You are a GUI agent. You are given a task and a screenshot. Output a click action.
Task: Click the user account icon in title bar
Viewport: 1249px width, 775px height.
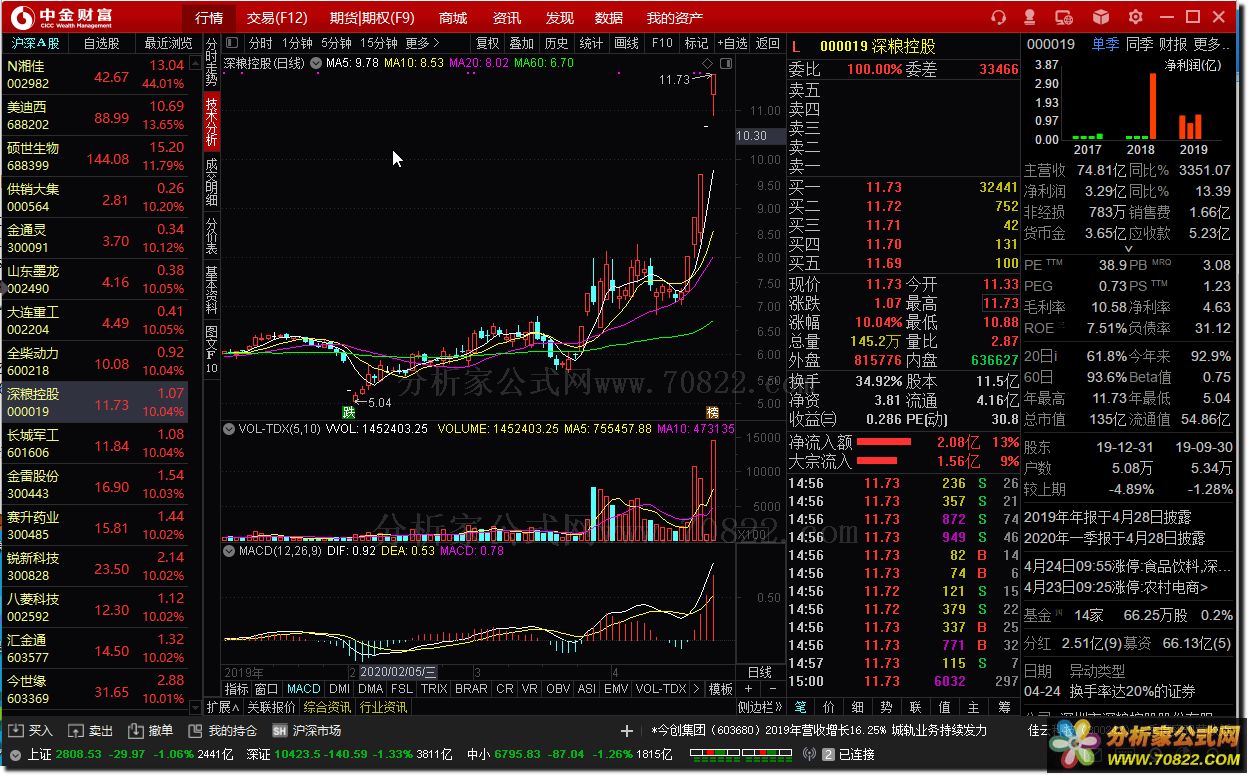1031,17
